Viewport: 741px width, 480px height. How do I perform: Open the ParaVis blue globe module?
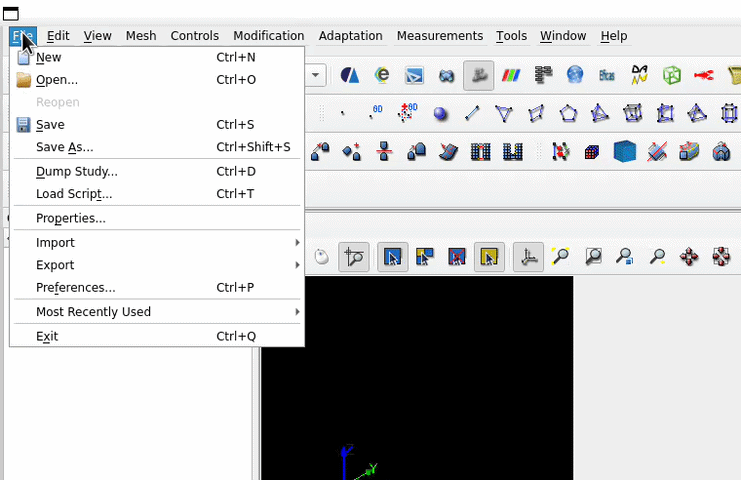(x=575, y=75)
